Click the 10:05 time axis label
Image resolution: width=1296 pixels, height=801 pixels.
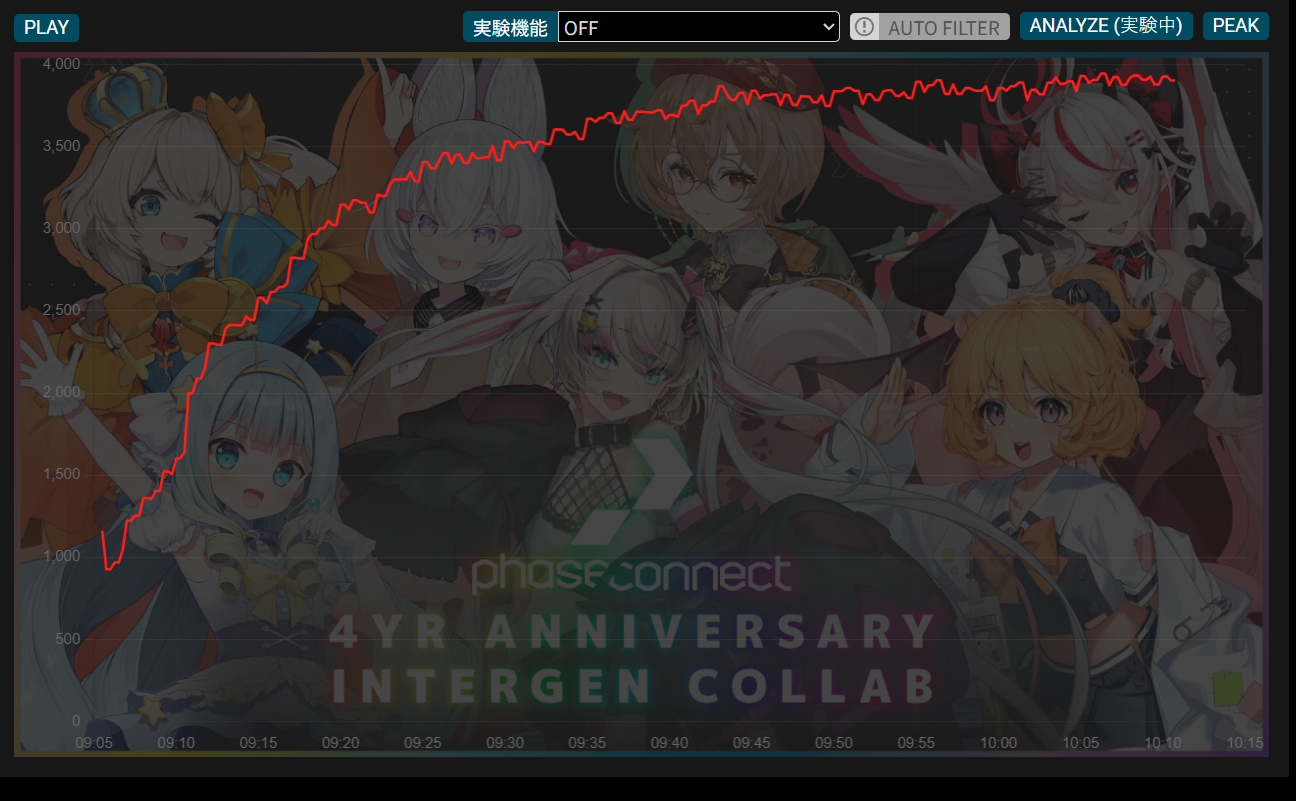tap(1080, 743)
